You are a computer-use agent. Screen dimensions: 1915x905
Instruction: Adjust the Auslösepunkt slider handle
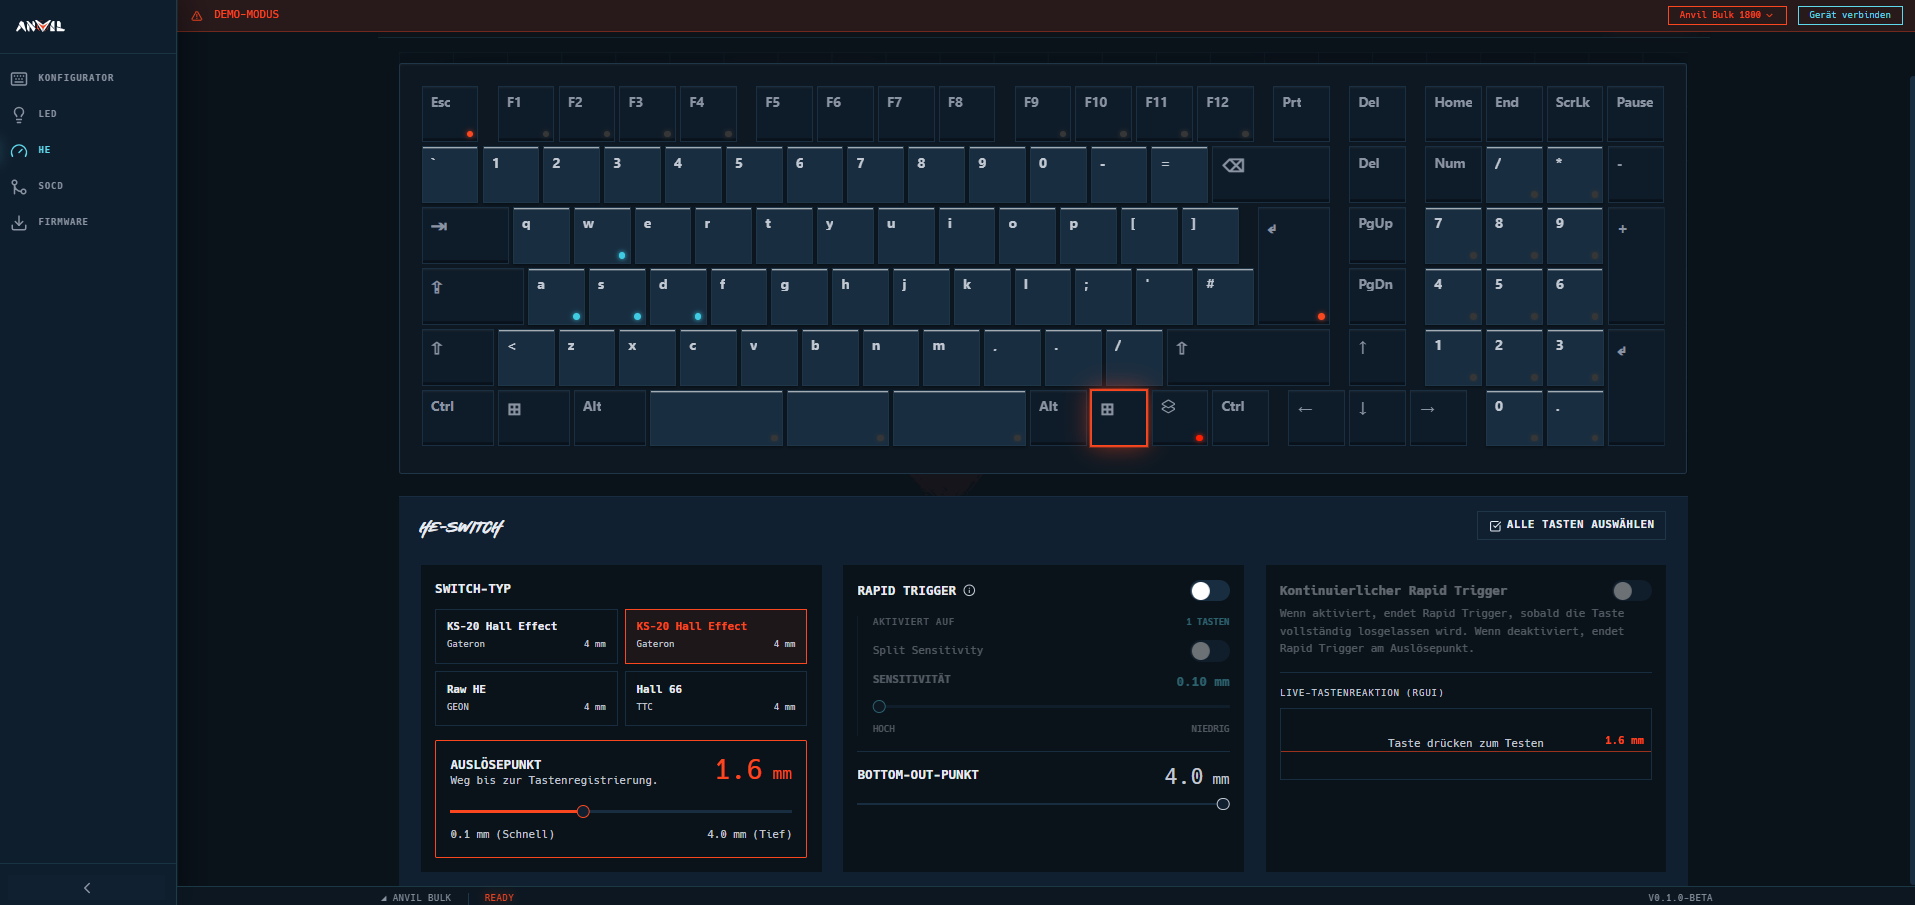tap(583, 811)
